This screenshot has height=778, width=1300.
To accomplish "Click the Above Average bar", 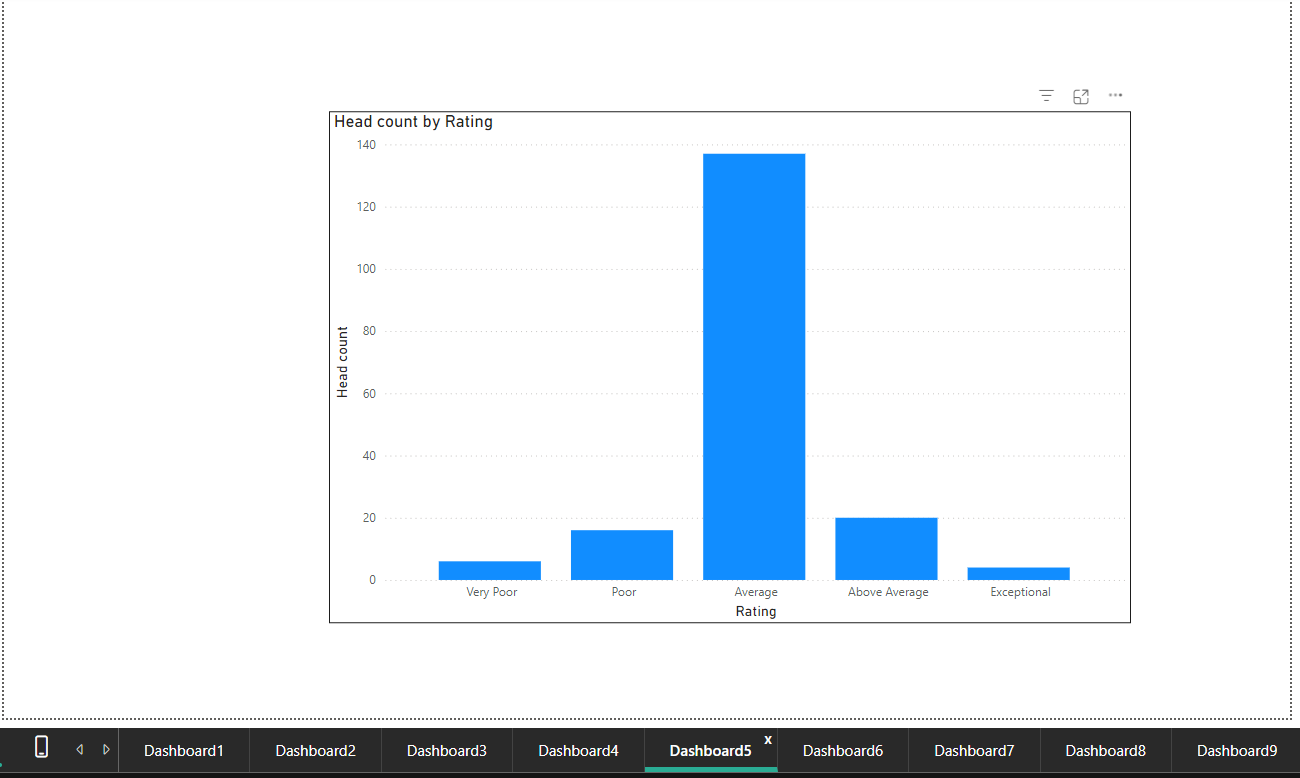I will (x=886, y=545).
